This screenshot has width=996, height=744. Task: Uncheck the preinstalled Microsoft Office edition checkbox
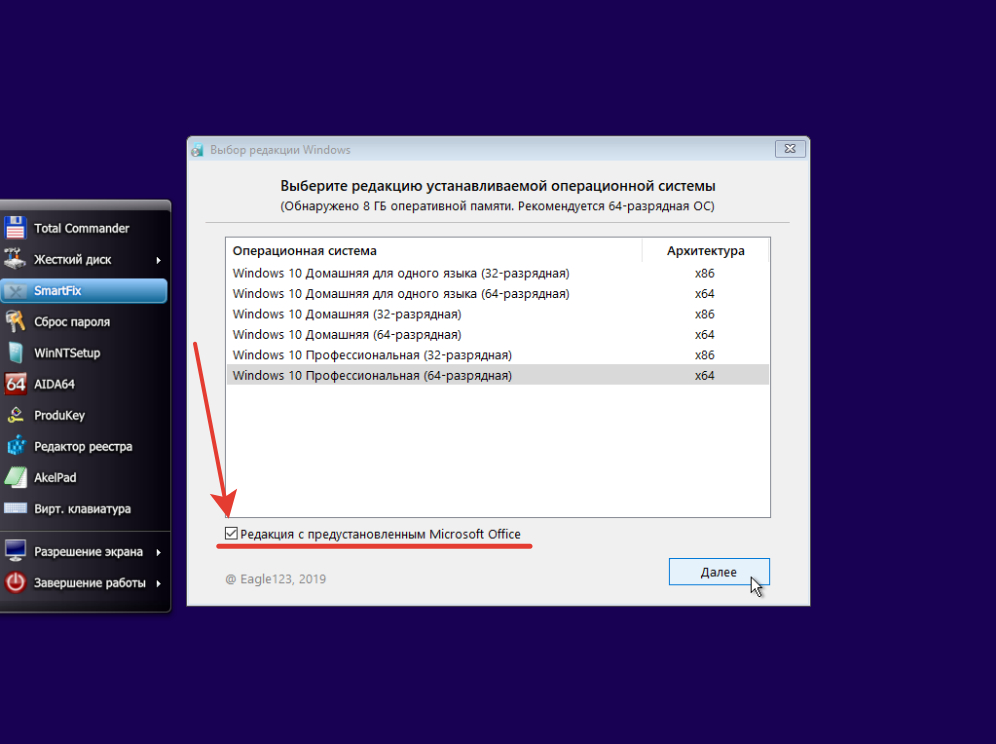point(231,533)
